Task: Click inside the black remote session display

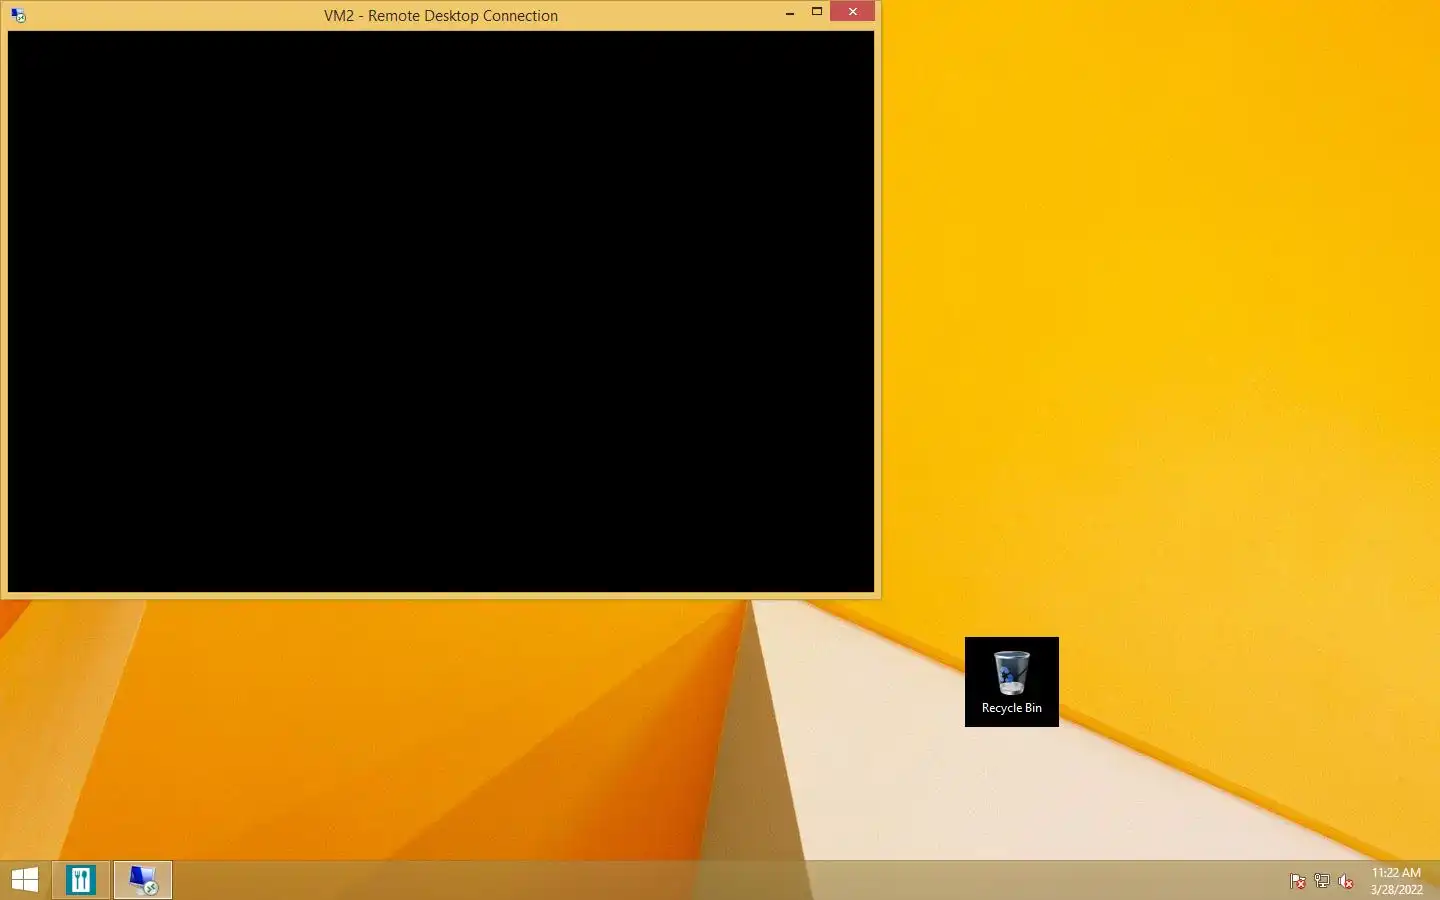Action: tap(441, 311)
